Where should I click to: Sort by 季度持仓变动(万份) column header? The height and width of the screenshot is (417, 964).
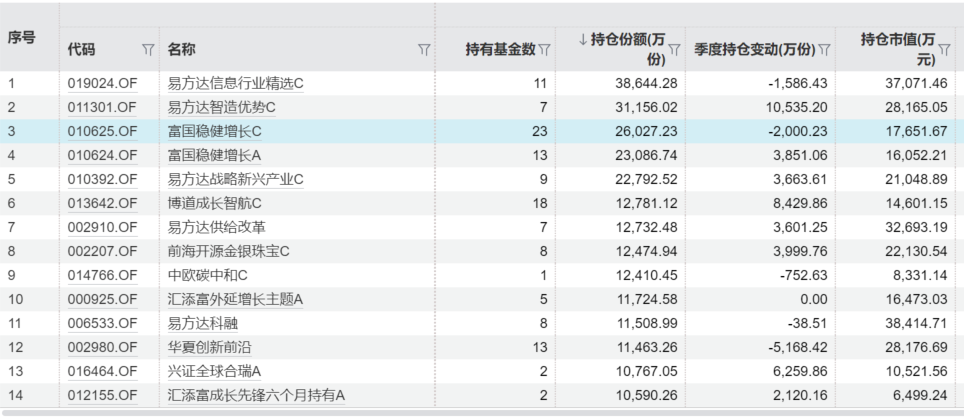click(x=754, y=49)
